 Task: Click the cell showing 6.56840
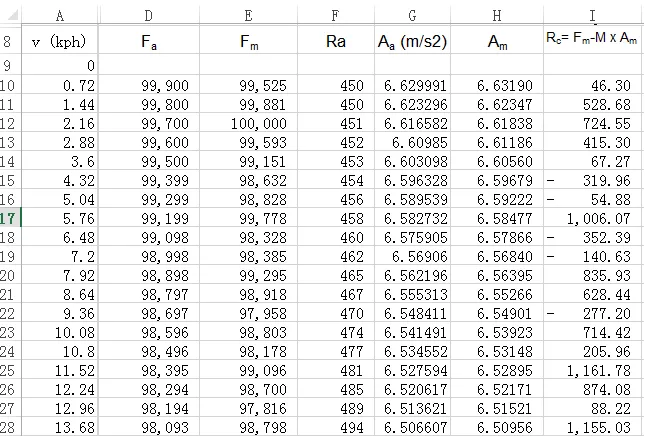pos(497,256)
